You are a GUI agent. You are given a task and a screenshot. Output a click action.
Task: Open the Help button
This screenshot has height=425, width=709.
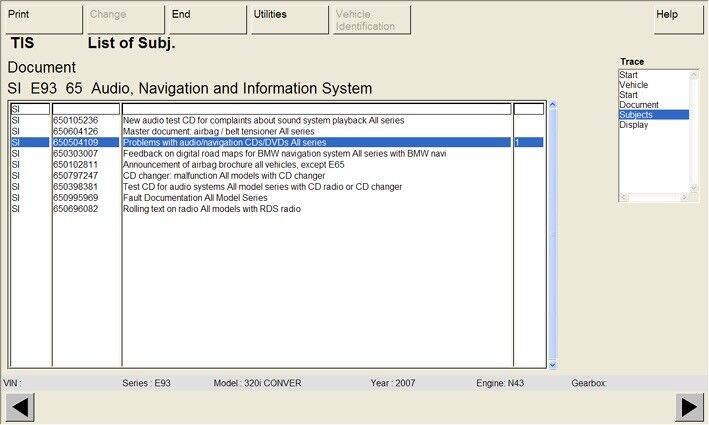pos(679,19)
